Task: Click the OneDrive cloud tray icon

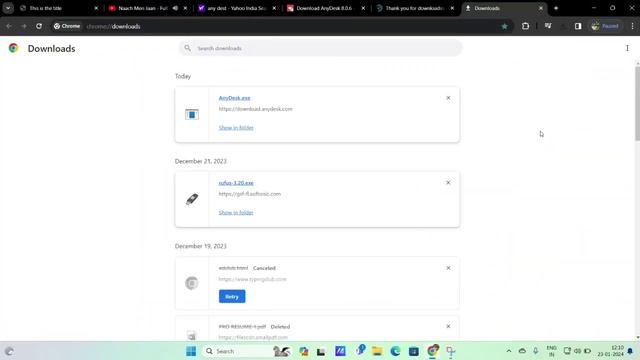Action: coord(522,351)
